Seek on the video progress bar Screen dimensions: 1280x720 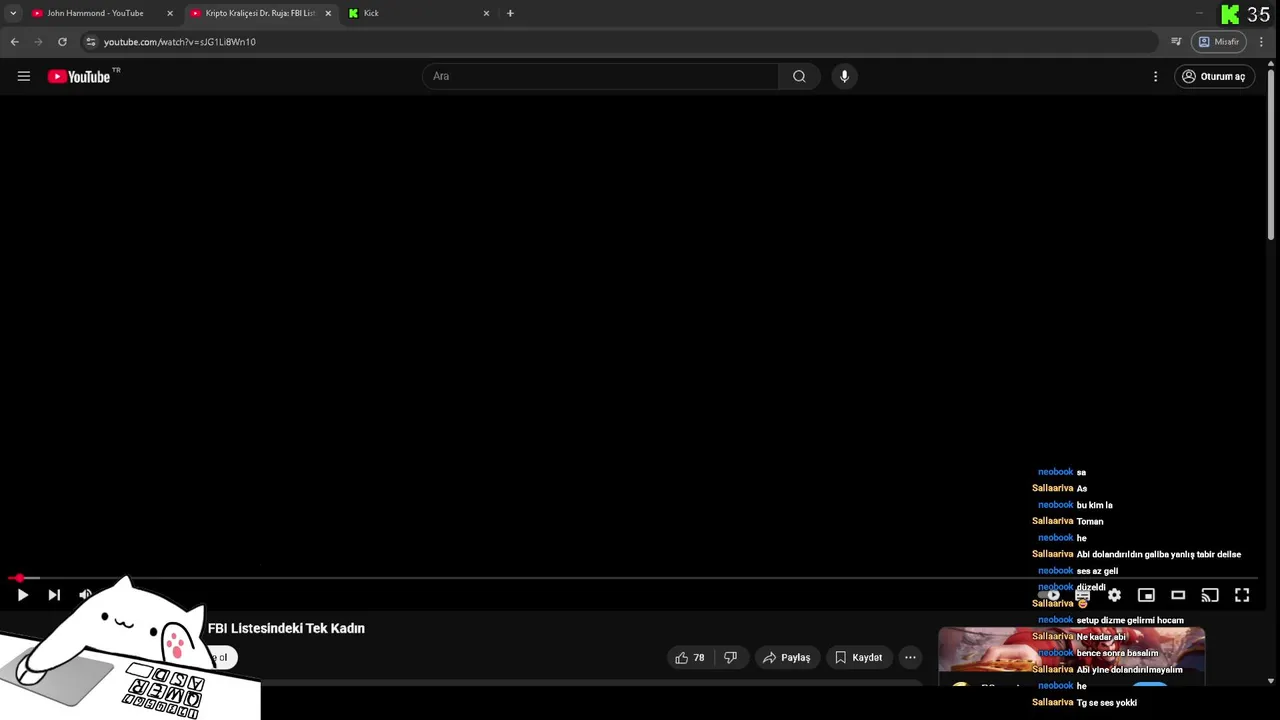coord(634,578)
